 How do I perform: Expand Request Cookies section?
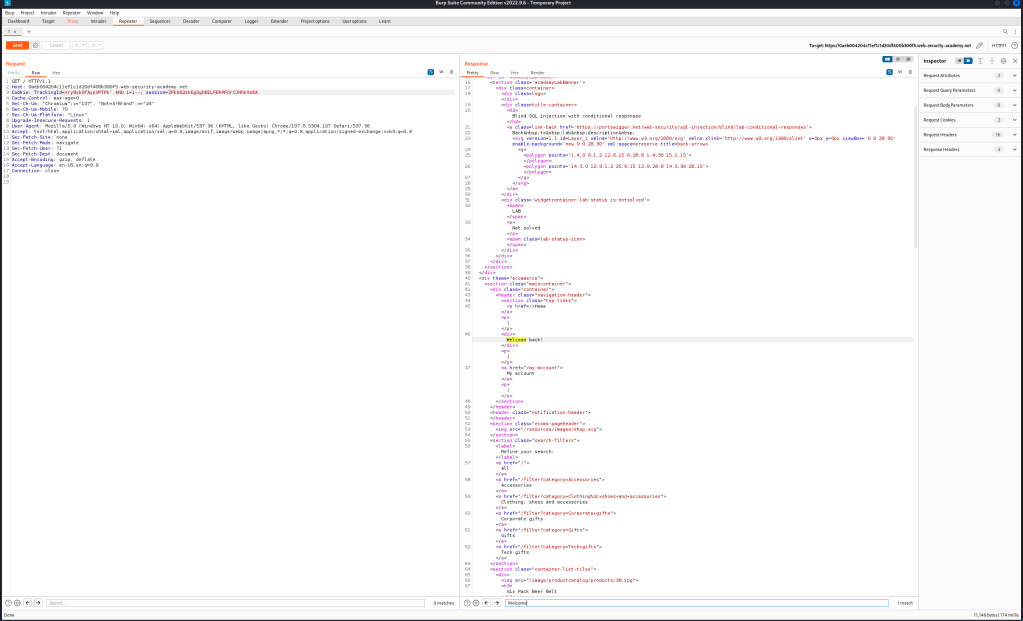pos(1015,120)
